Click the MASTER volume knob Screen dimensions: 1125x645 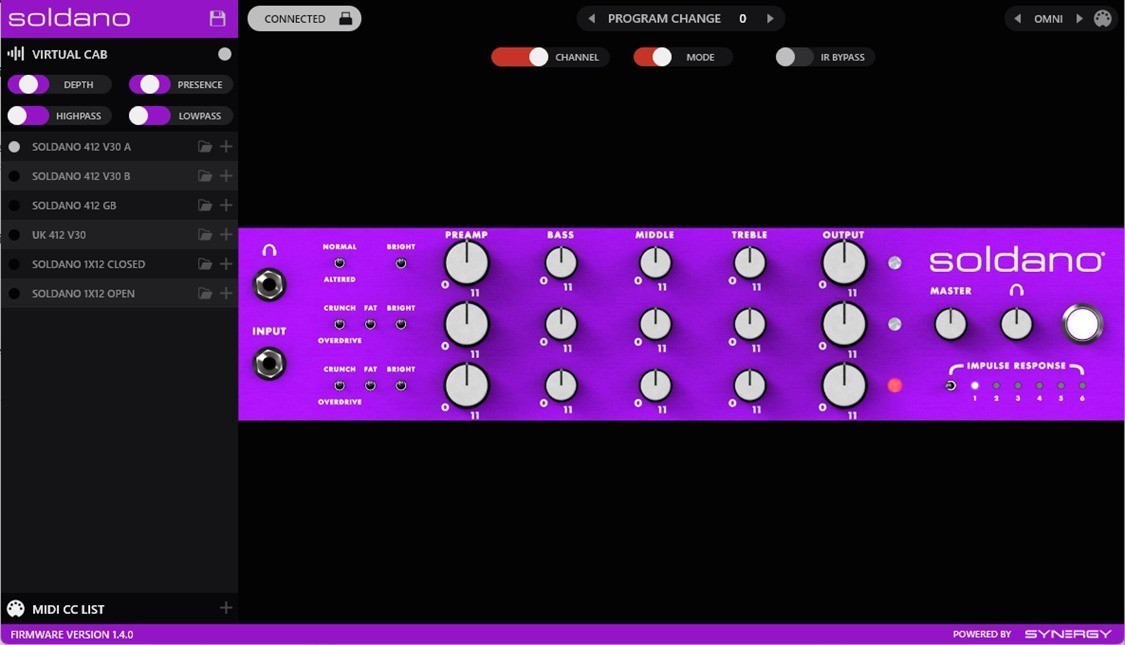pos(950,324)
